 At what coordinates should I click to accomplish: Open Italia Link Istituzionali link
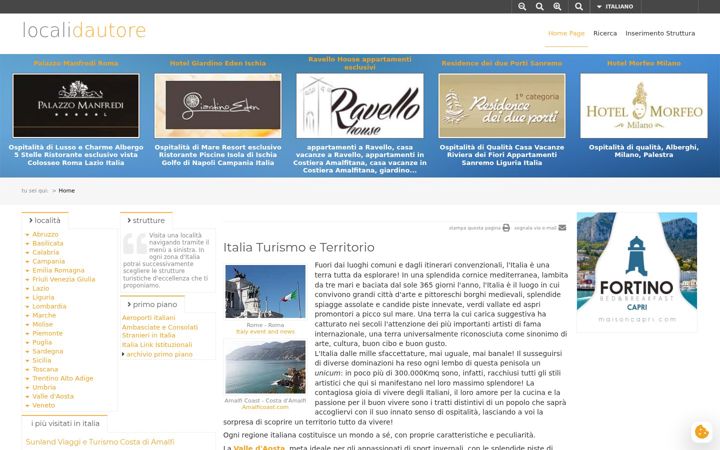(x=157, y=345)
